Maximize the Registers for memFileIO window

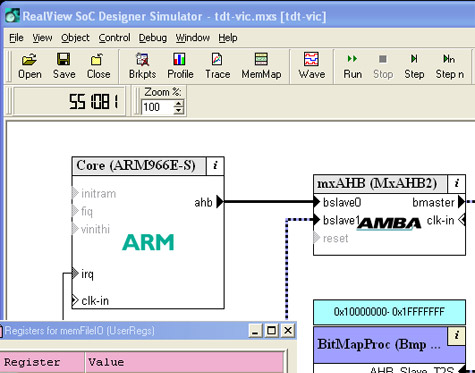coord(271,331)
